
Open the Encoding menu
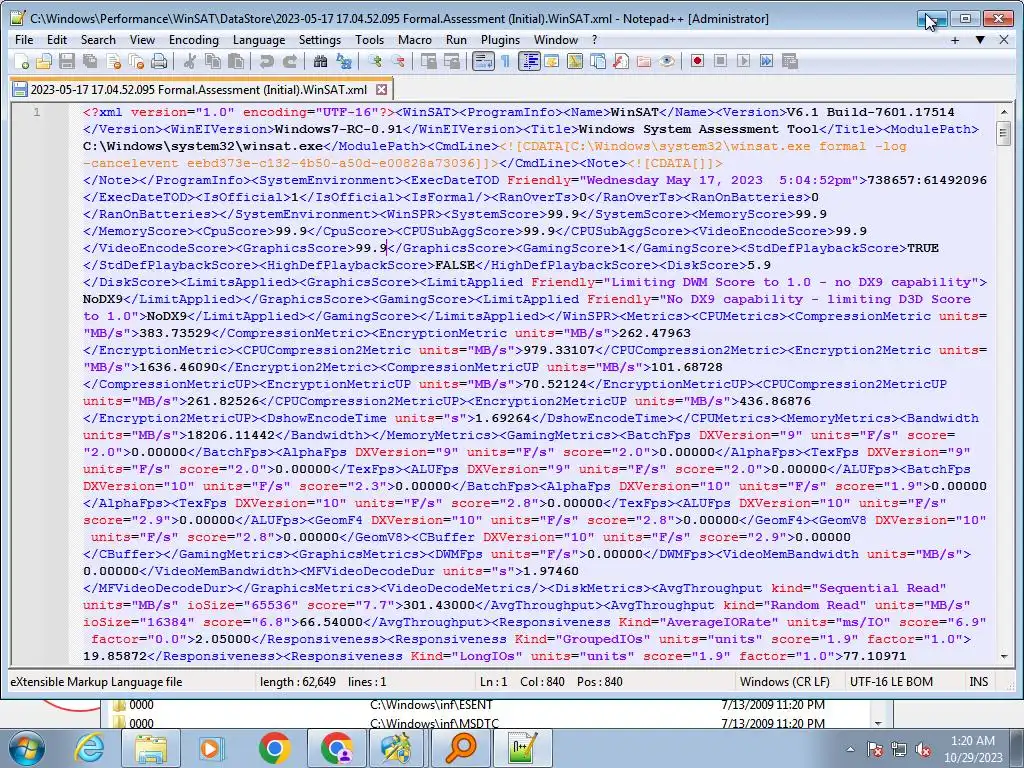[x=194, y=40]
